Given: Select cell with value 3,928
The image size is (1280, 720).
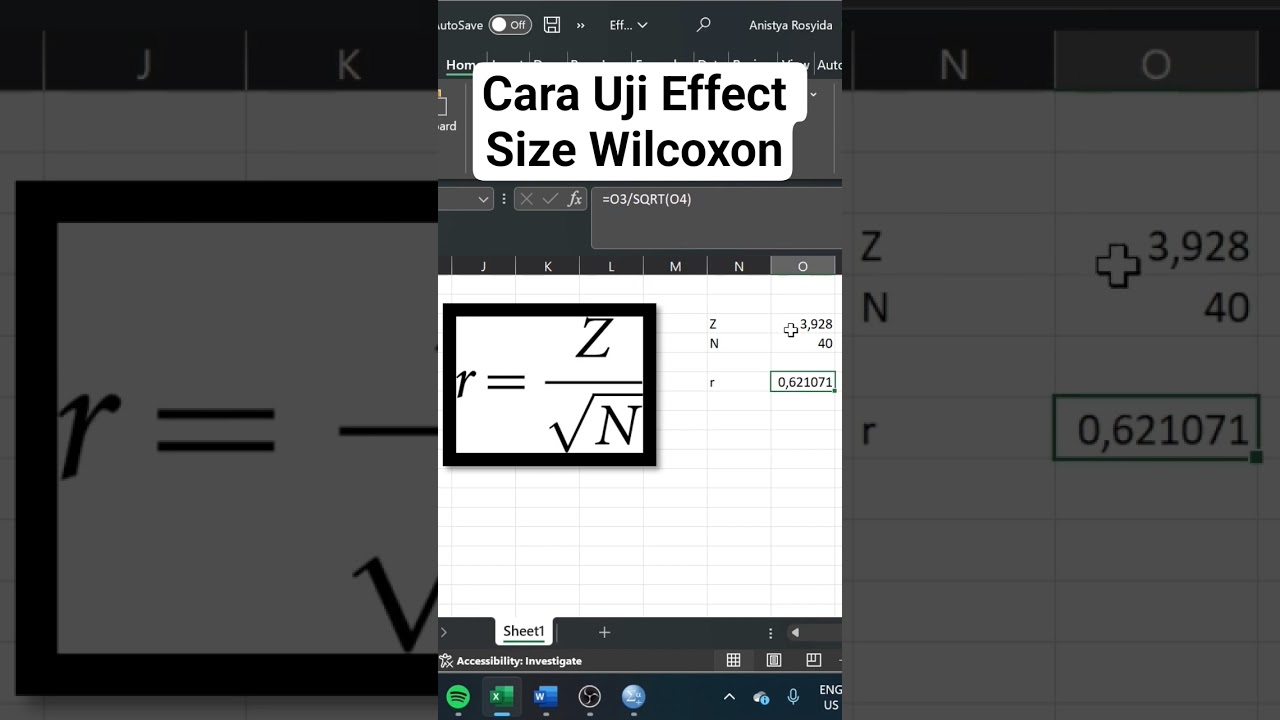Looking at the screenshot, I should tap(803, 324).
